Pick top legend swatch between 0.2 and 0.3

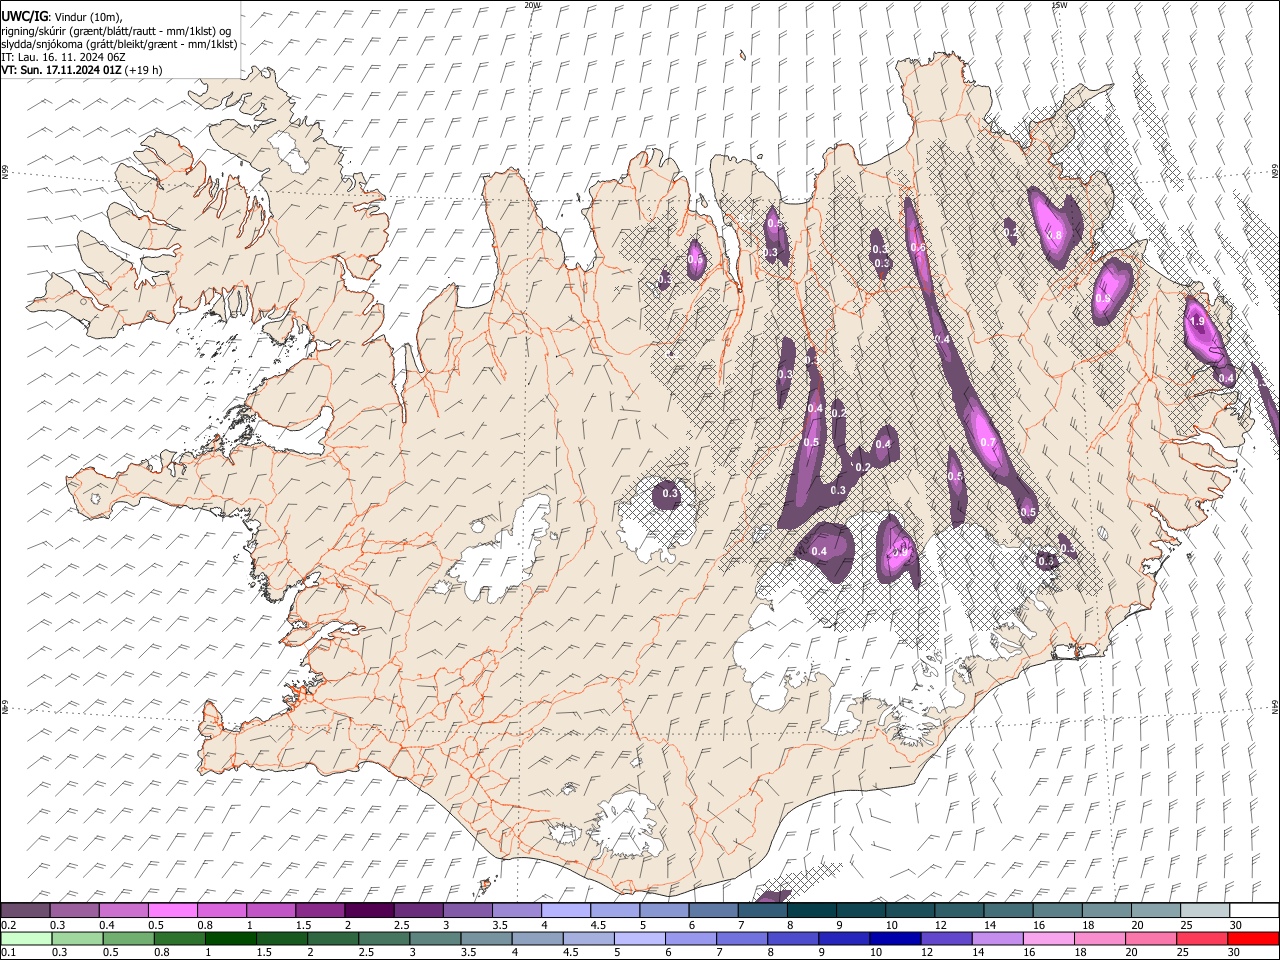click(25, 911)
